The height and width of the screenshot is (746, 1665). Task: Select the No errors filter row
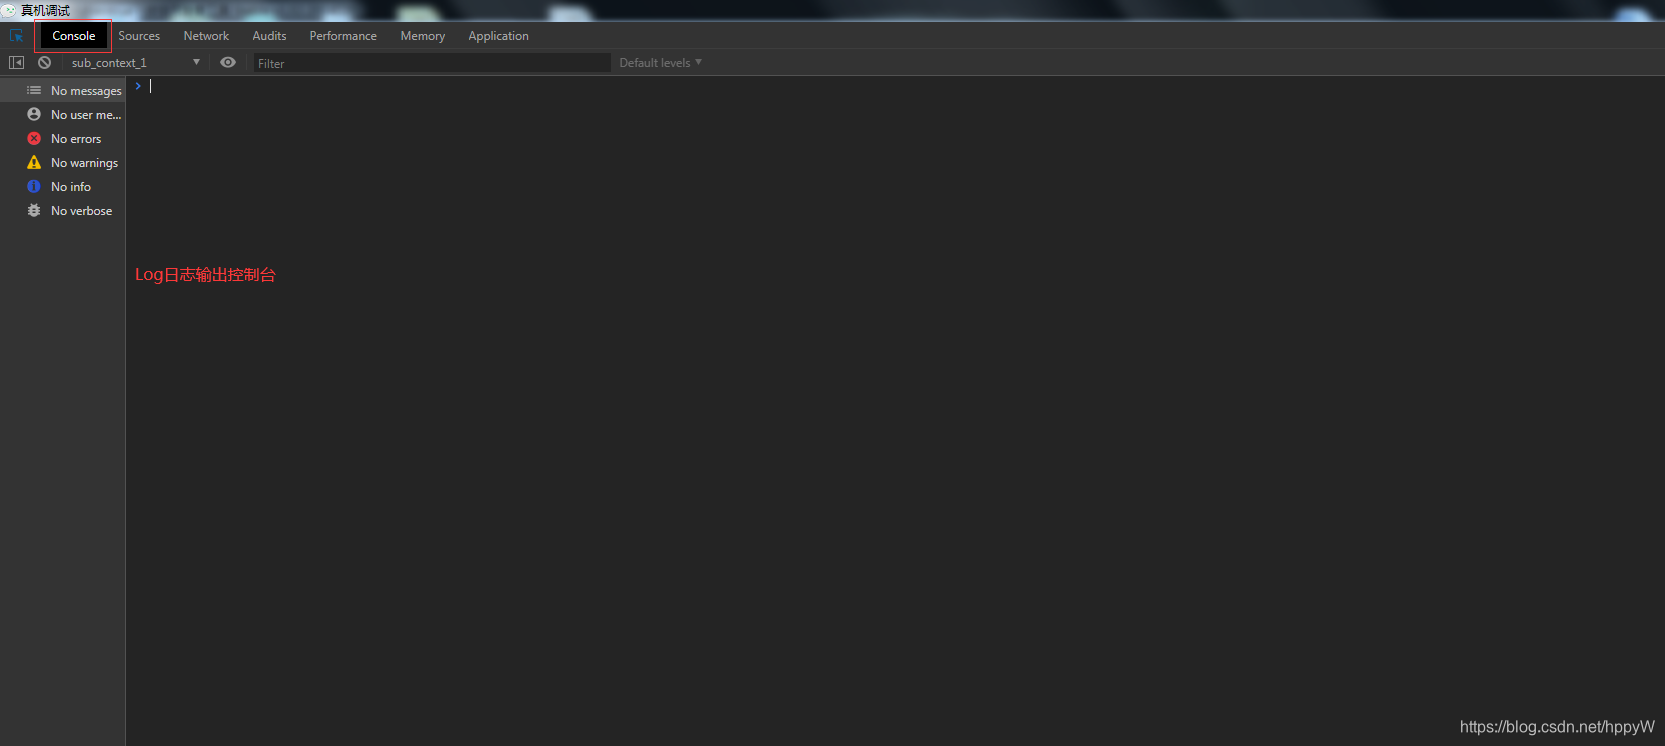coord(63,139)
